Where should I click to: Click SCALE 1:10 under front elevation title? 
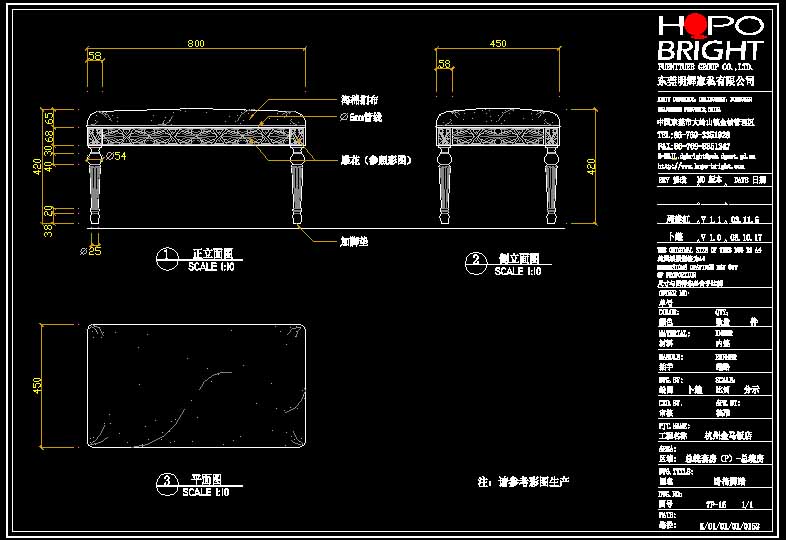(211, 267)
